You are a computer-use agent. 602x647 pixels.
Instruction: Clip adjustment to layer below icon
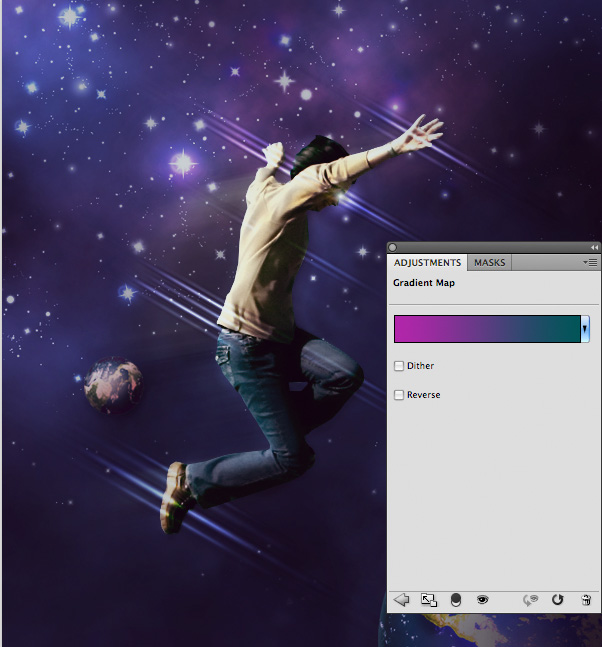(x=456, y=600)
